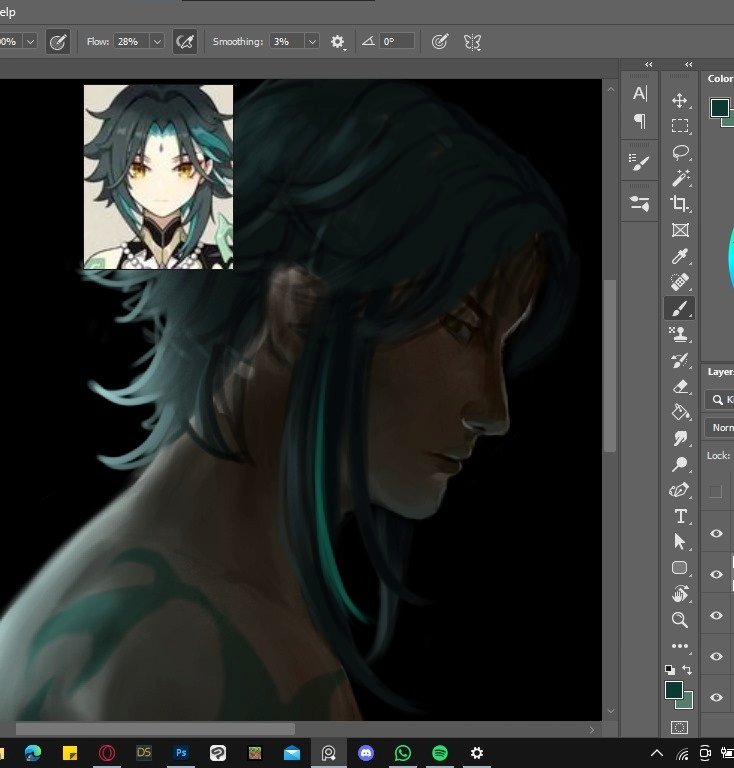Image resolution: width=734 pixels, height=768 pixels.
Task: Select the Zoom magnifier tool
Action: [x=680, y=620]
